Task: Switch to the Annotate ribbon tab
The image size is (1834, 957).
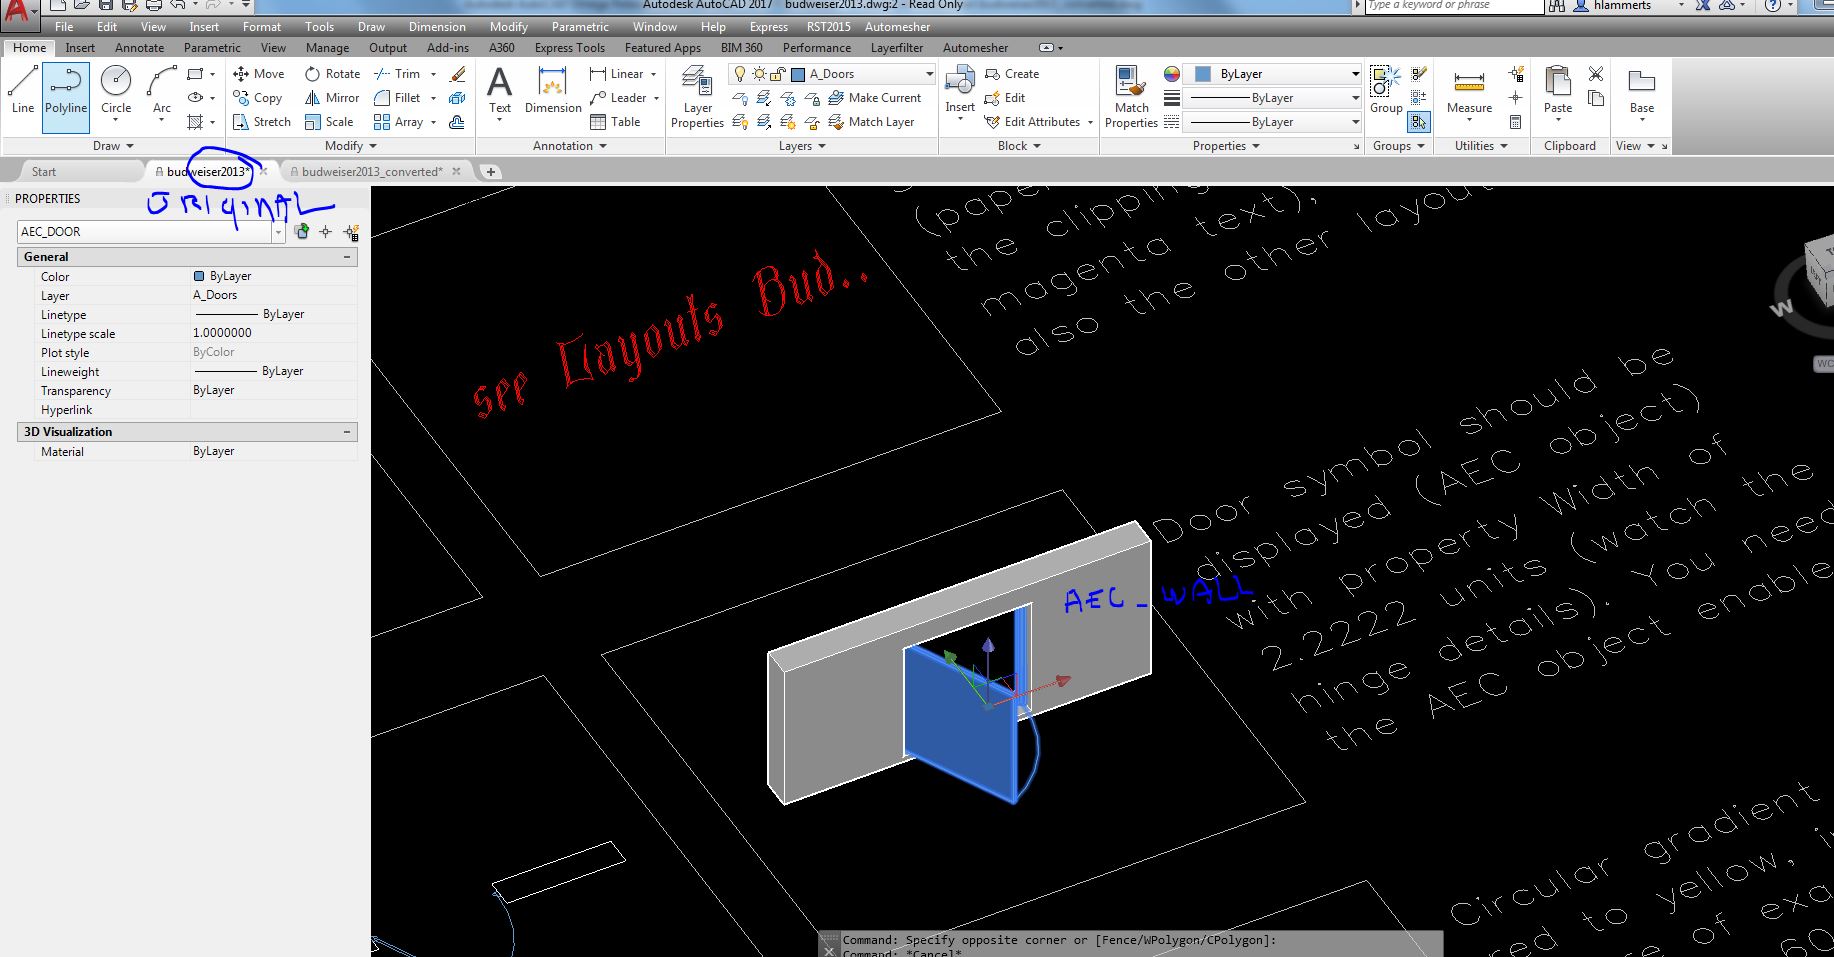Action: point(139,48)
